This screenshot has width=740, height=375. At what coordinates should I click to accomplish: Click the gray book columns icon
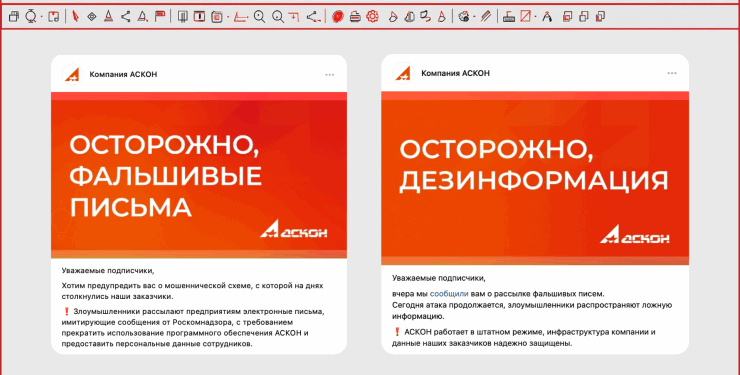click(x=183, y=17)
